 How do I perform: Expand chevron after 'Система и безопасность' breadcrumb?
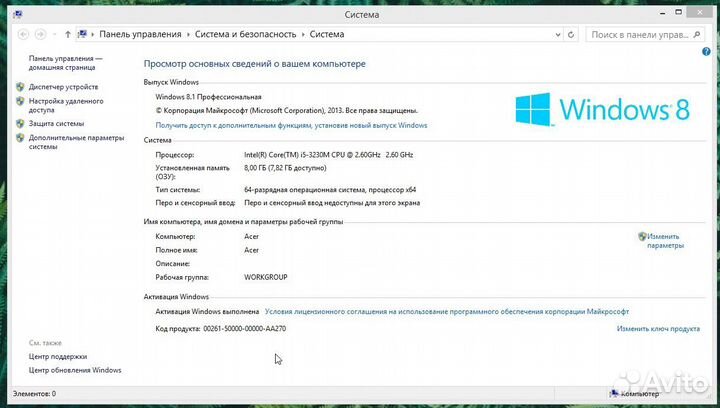(x=303, y=34)
